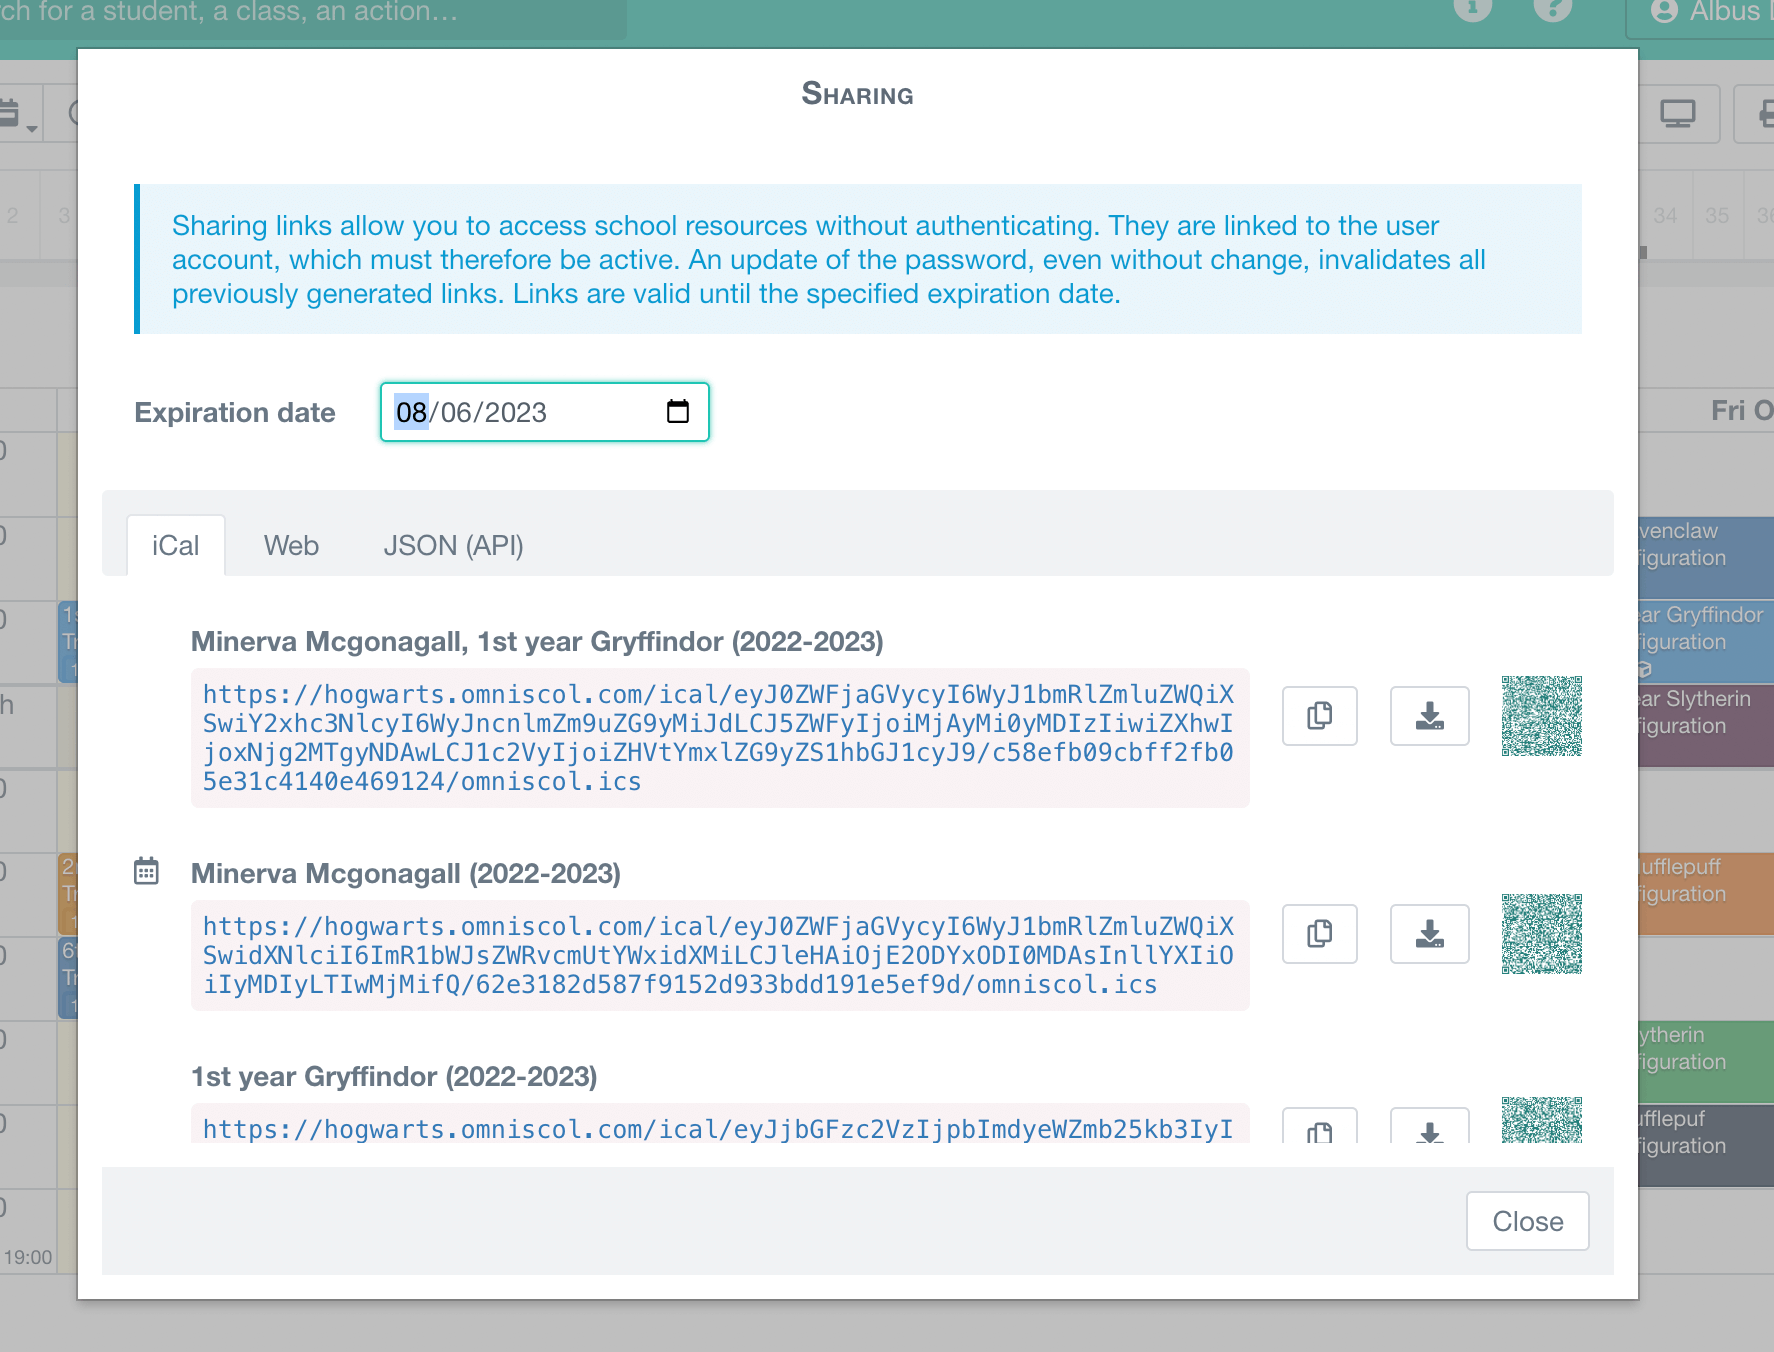Image resolution: width=1774 pixels, height=1352 pixels.
Task: Click the 1st year Gryffindor (2022-2023) URL
Action: [718, 1129]
